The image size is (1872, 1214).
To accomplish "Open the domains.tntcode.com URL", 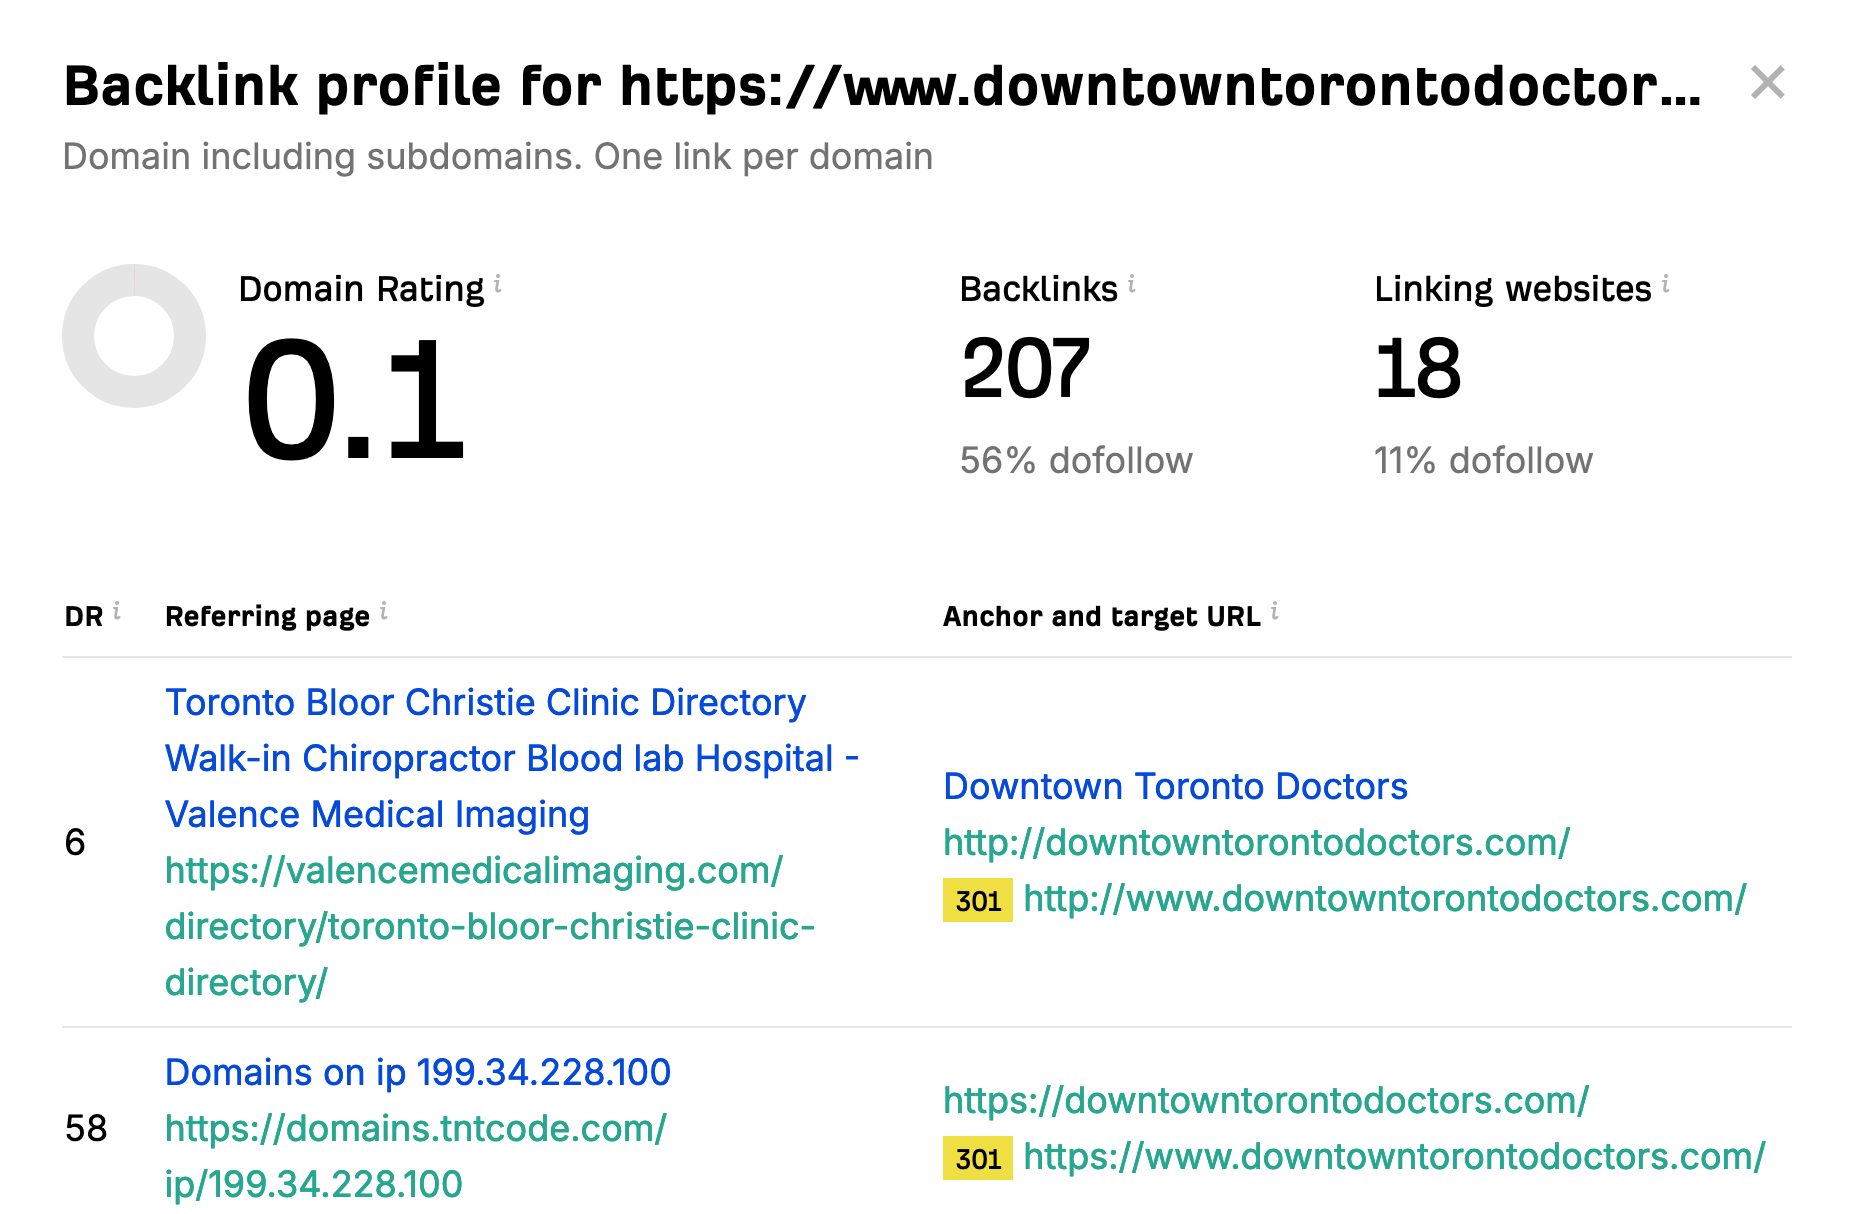I will click(415, 1156).
